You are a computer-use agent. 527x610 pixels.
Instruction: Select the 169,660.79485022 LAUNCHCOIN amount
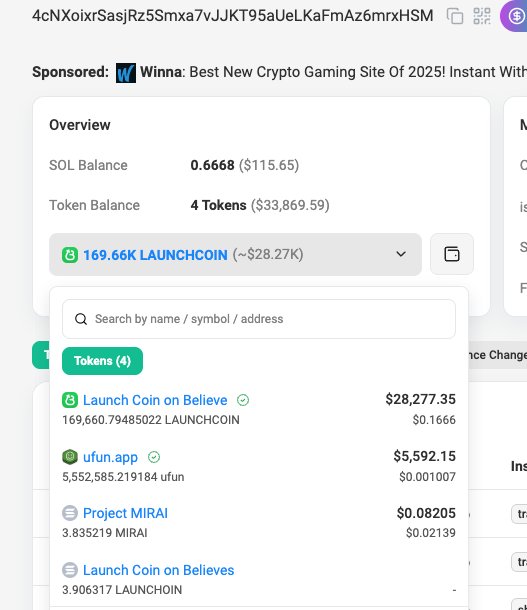(x=151, y=420)
